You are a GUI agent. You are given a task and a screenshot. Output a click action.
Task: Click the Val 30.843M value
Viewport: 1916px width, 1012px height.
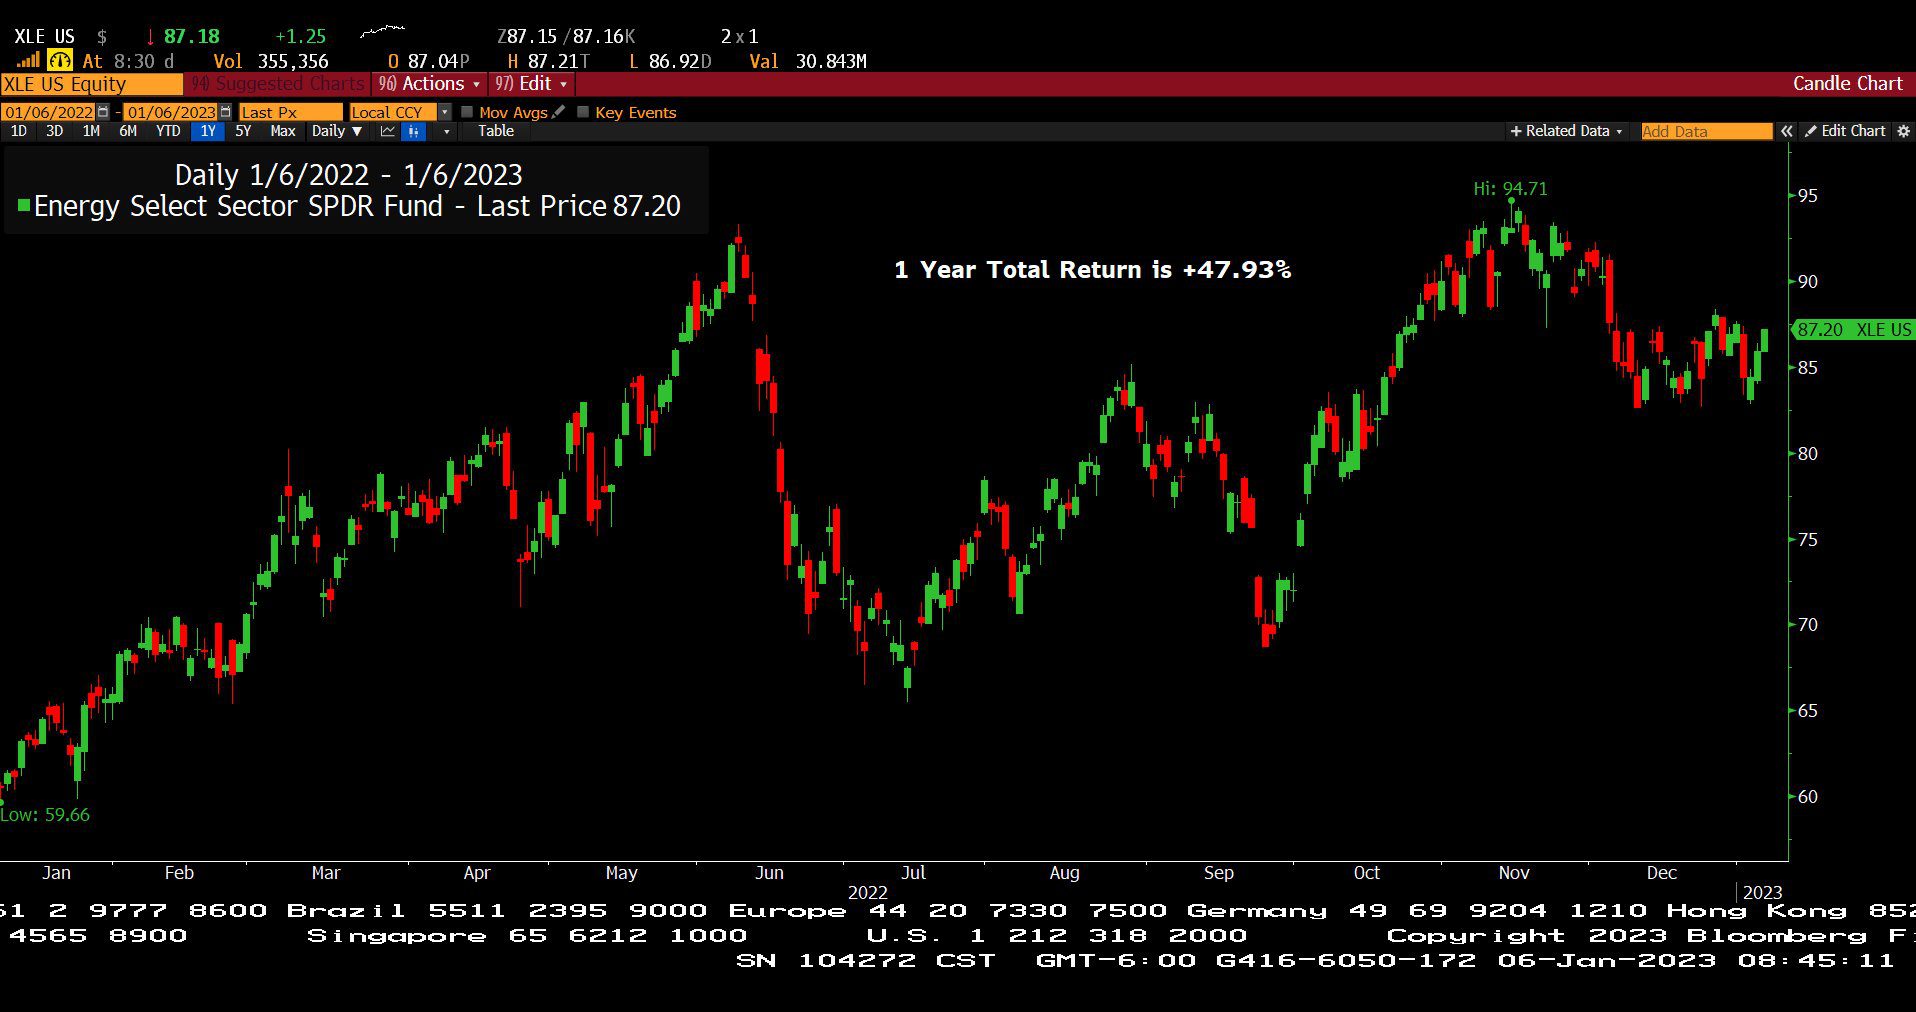tap(808, 61)
